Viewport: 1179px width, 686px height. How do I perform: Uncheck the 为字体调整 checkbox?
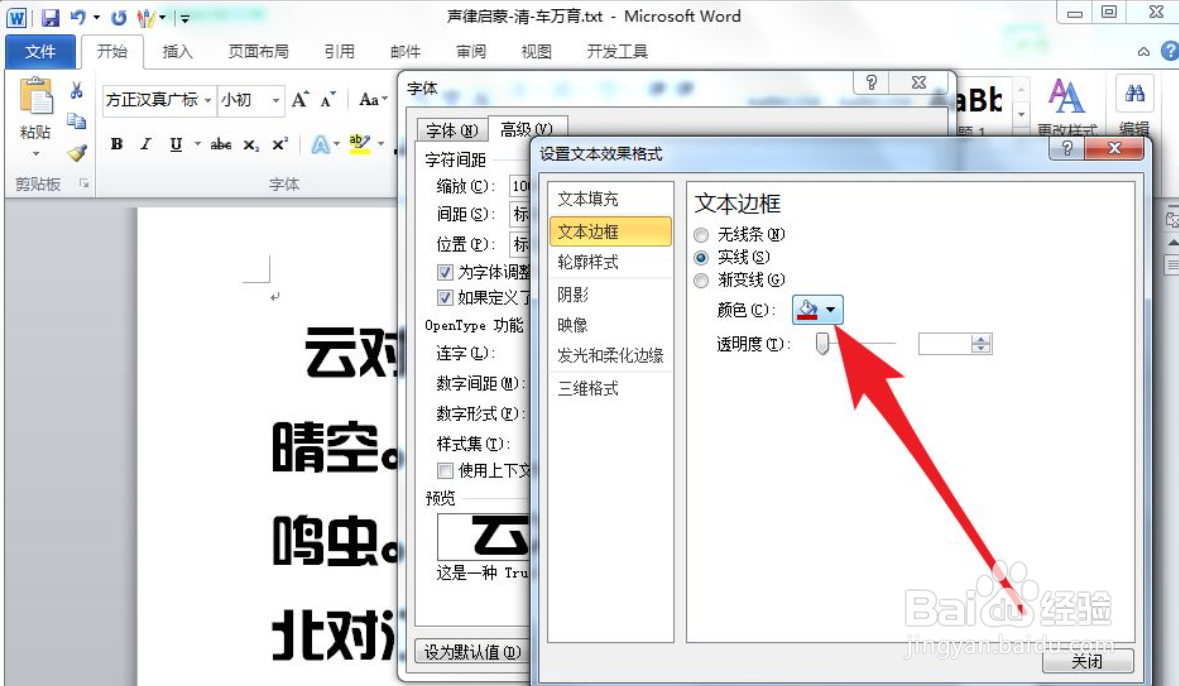pyautogui.click(x=446, y=272)
